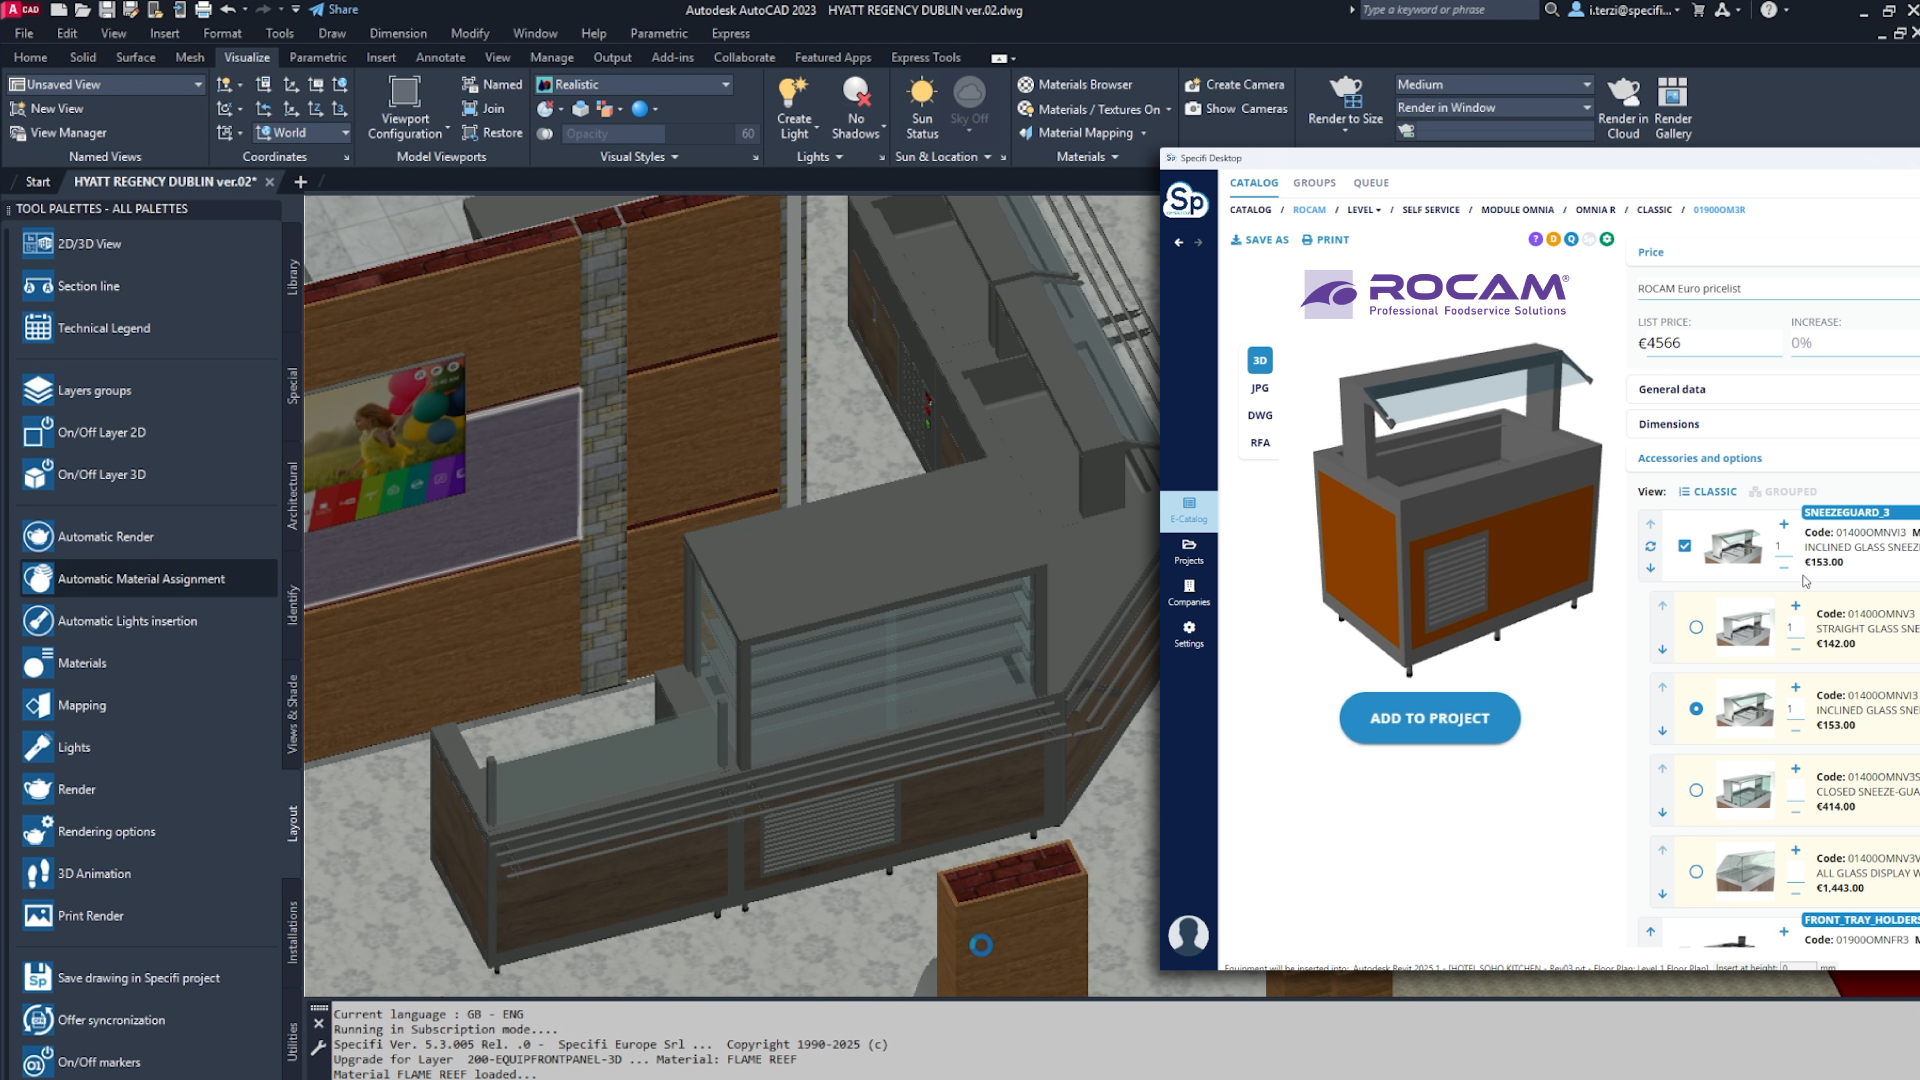Switch to Annotate ribbon tab
The width and height of the screenshot is (1920, 1080).
[440, 57]
